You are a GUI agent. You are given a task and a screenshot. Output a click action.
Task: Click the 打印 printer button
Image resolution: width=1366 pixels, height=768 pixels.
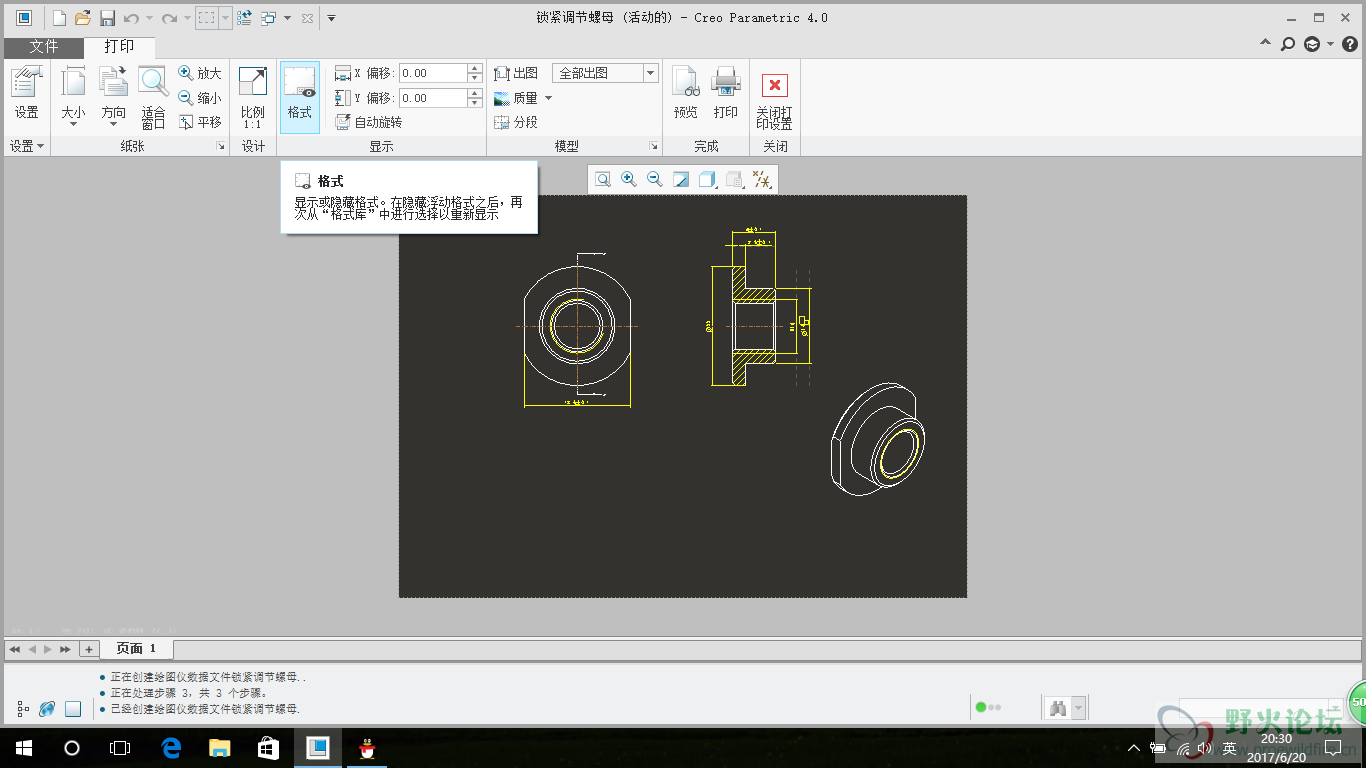[726, 93]
